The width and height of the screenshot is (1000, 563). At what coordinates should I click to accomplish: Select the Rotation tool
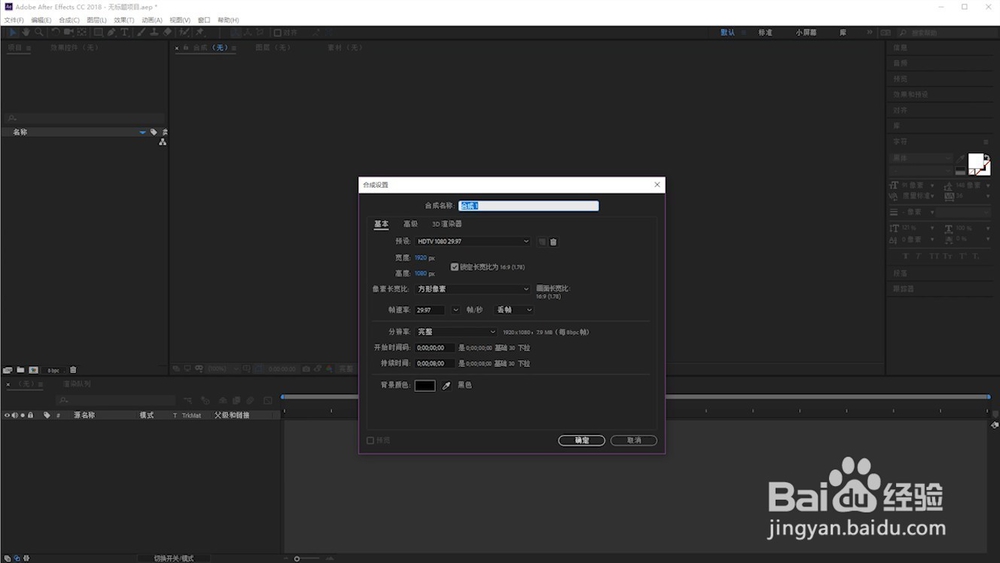click(x=55, y=32)
